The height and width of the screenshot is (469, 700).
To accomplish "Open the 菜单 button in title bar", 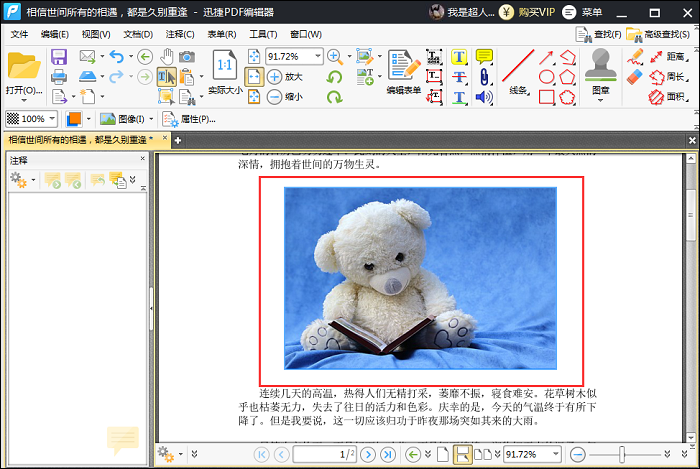I will [582, 12].
